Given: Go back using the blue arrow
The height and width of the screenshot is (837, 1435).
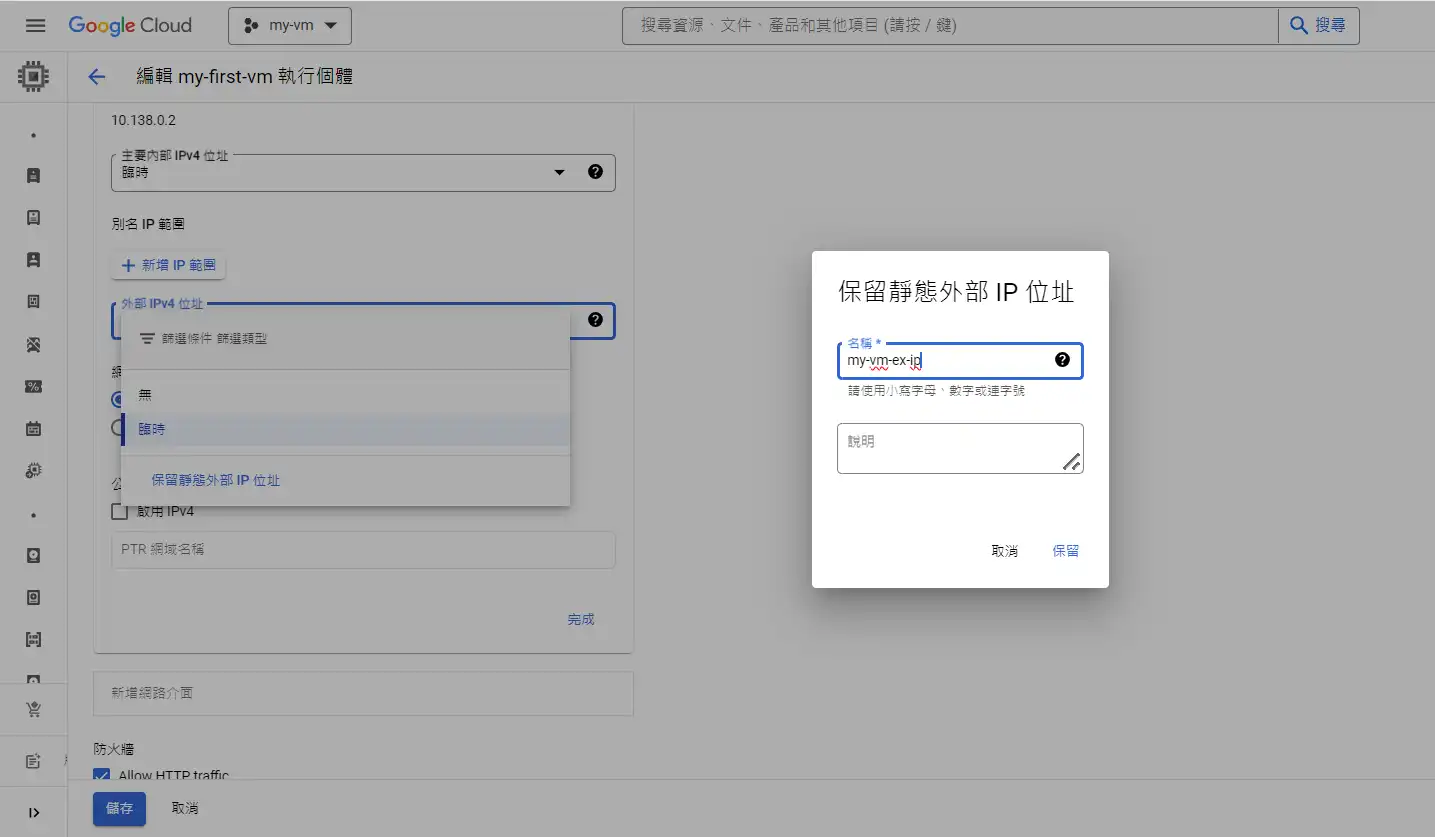Looking at the screenshot, I should pyautogui.click(x=97, y=77).
